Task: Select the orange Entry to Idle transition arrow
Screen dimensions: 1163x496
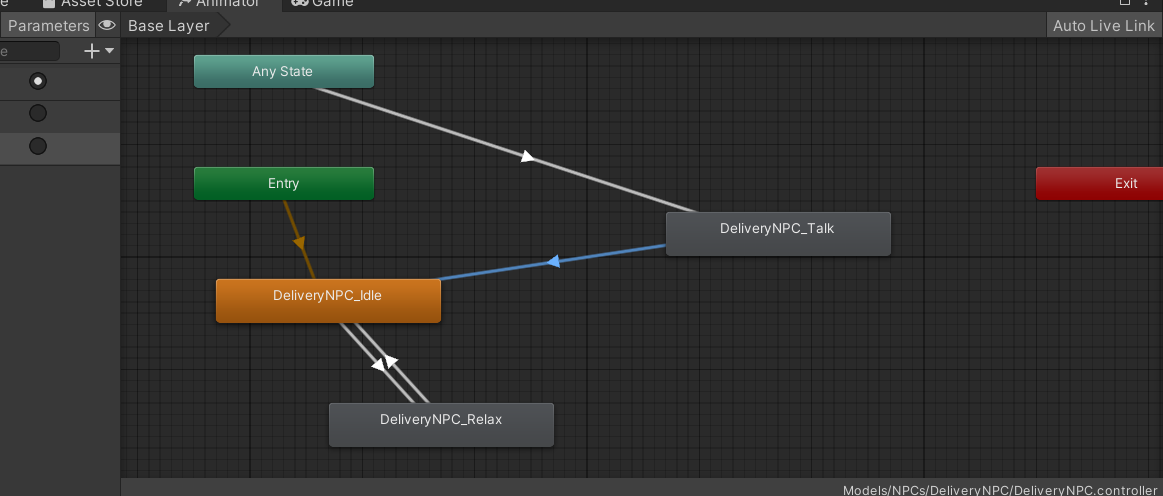Action: pyautogui.click(x=299, y=241)
